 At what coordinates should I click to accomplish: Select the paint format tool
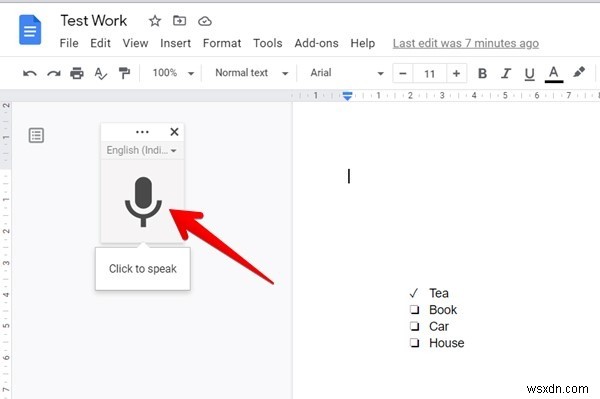(124, 73)
